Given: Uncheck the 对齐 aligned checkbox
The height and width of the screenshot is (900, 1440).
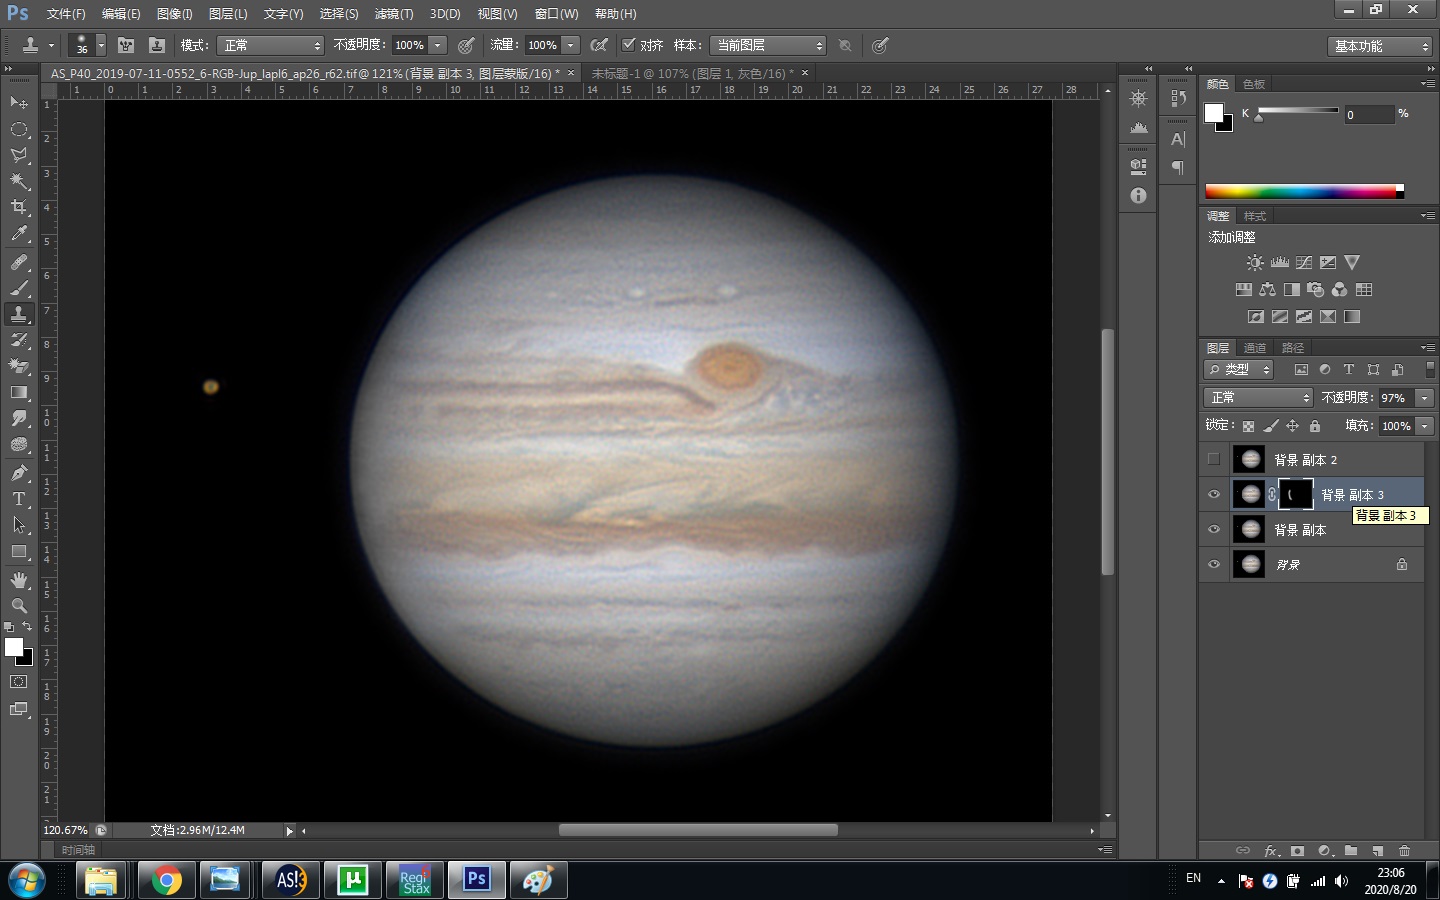Looking at the screenshot, I should tap(628, 45).
